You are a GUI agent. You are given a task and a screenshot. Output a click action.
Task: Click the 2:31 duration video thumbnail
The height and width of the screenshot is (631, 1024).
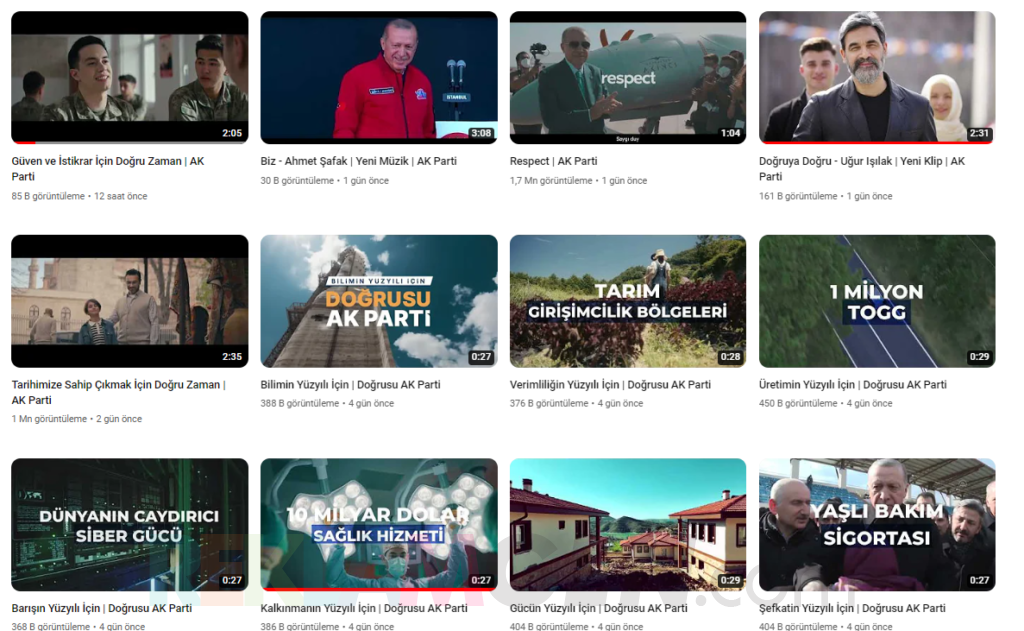click(x=876, y=77)
